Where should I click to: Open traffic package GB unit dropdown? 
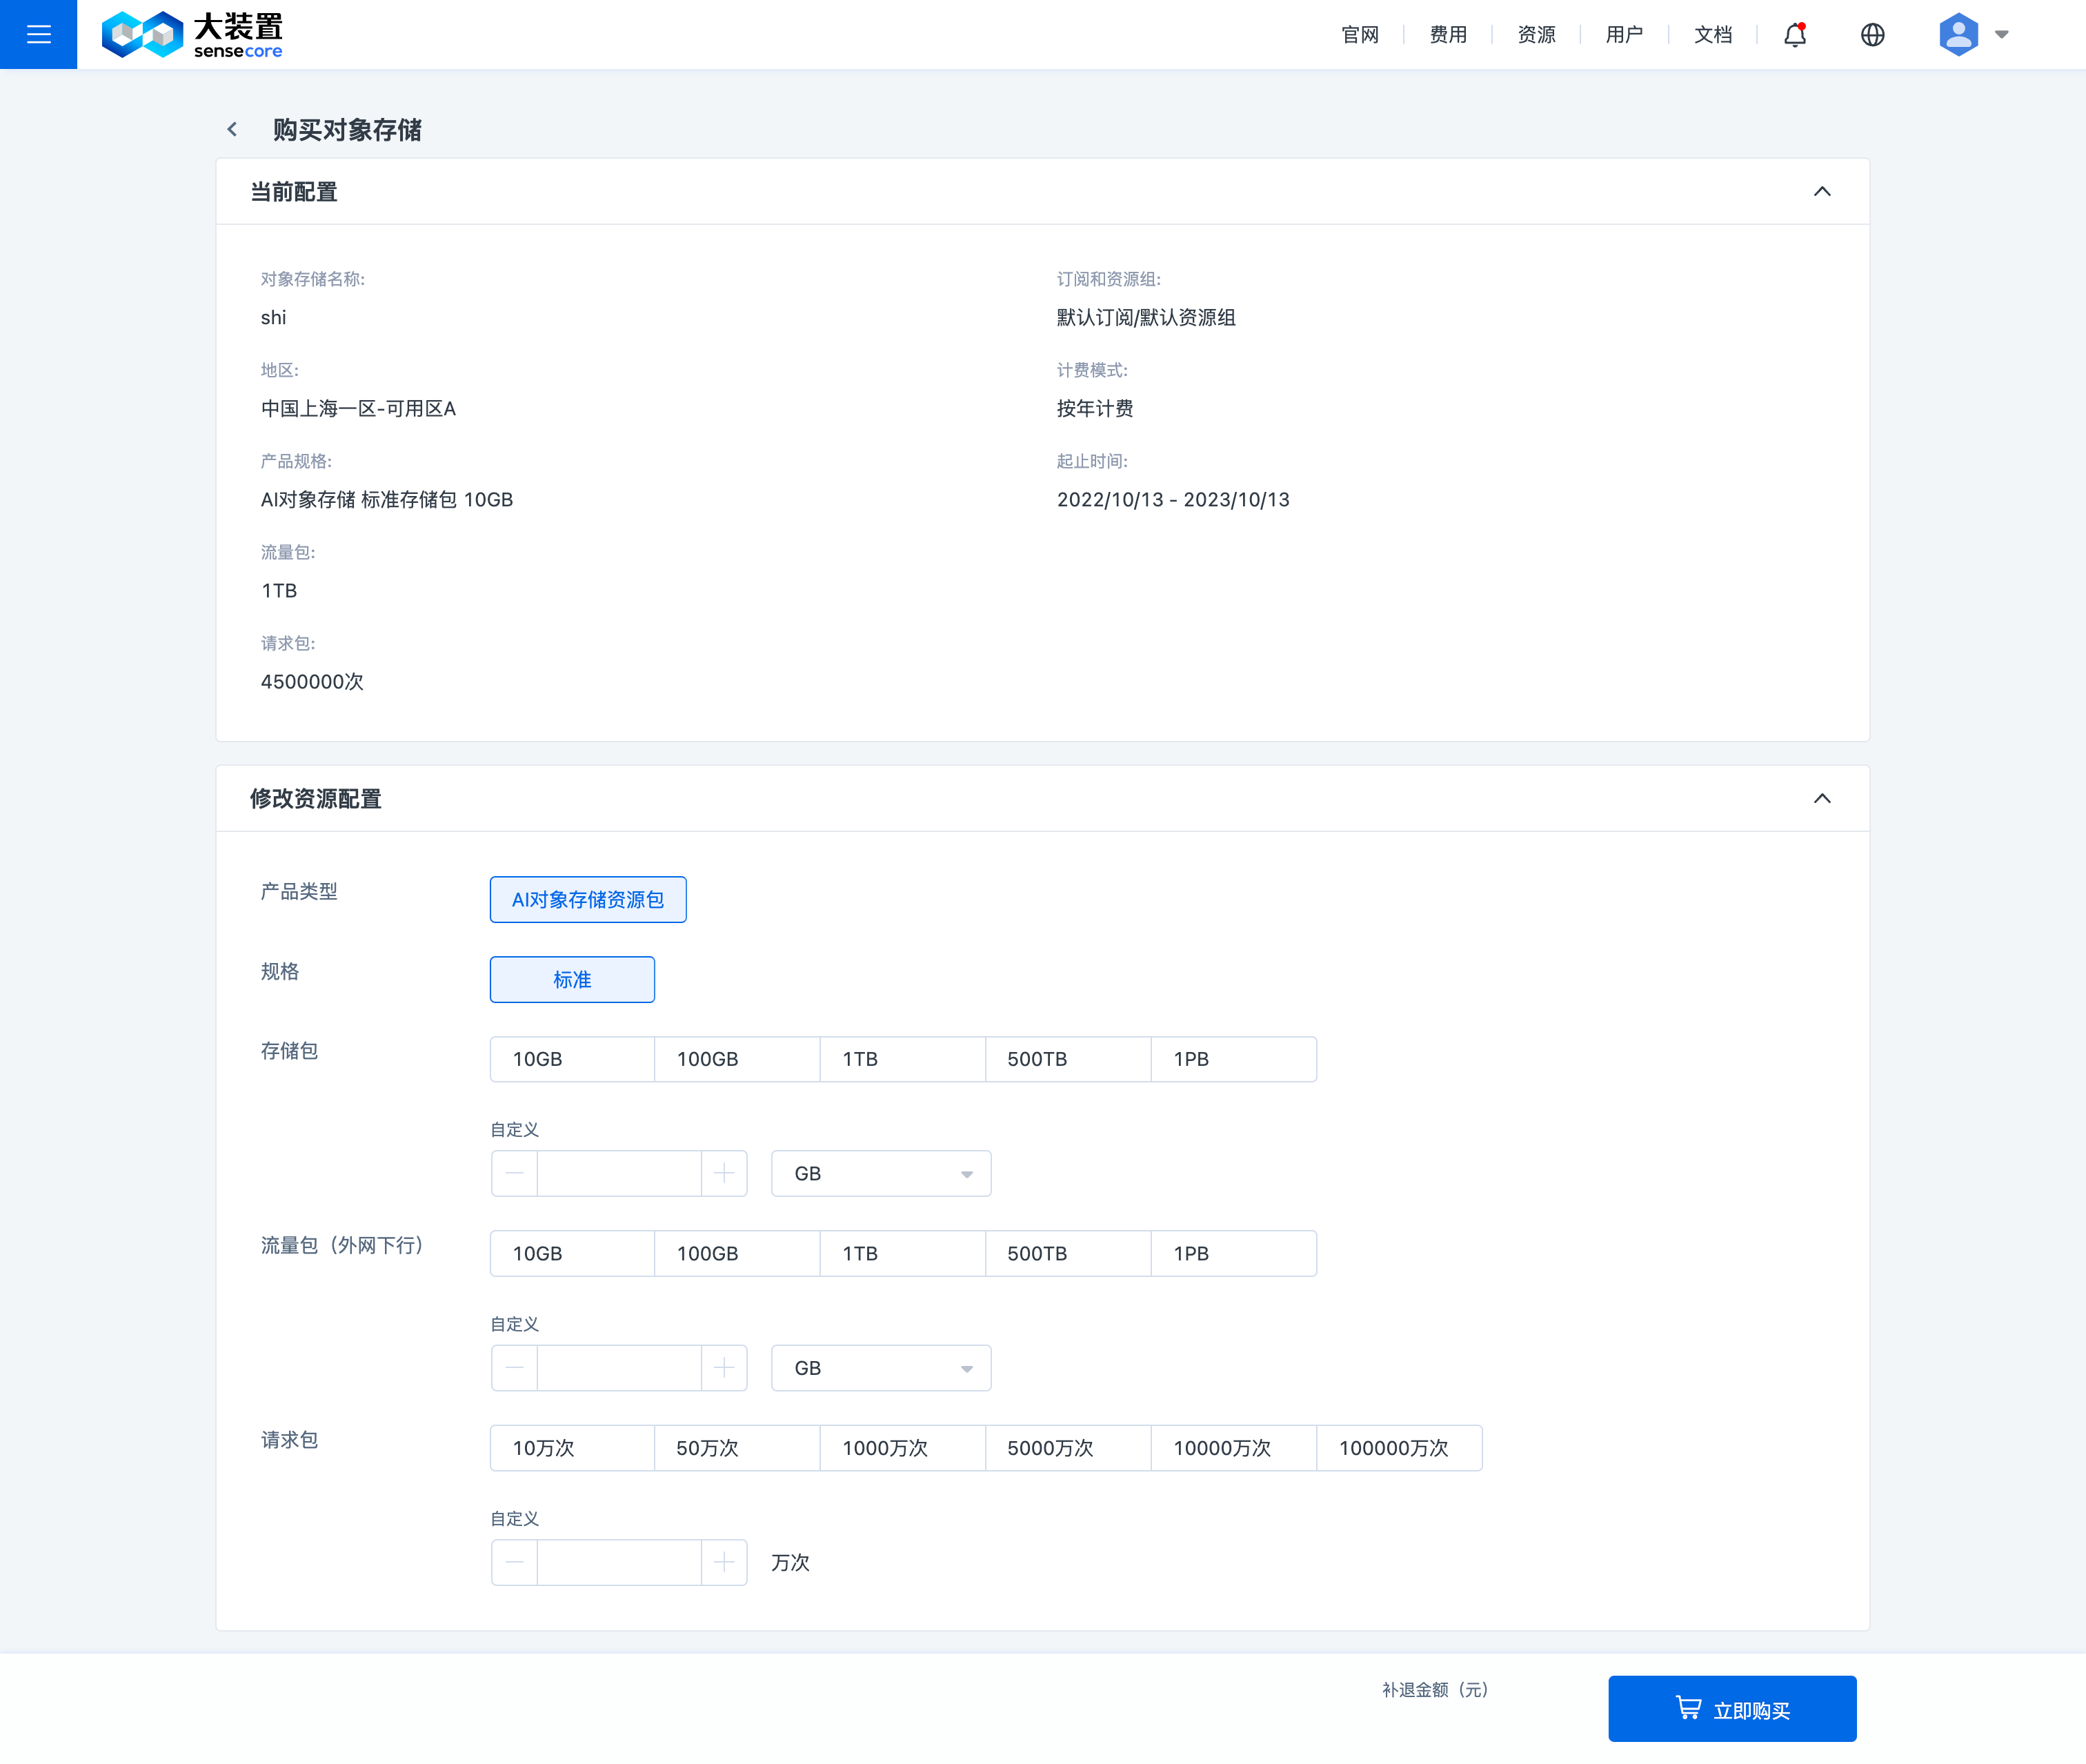(880, 1368)
